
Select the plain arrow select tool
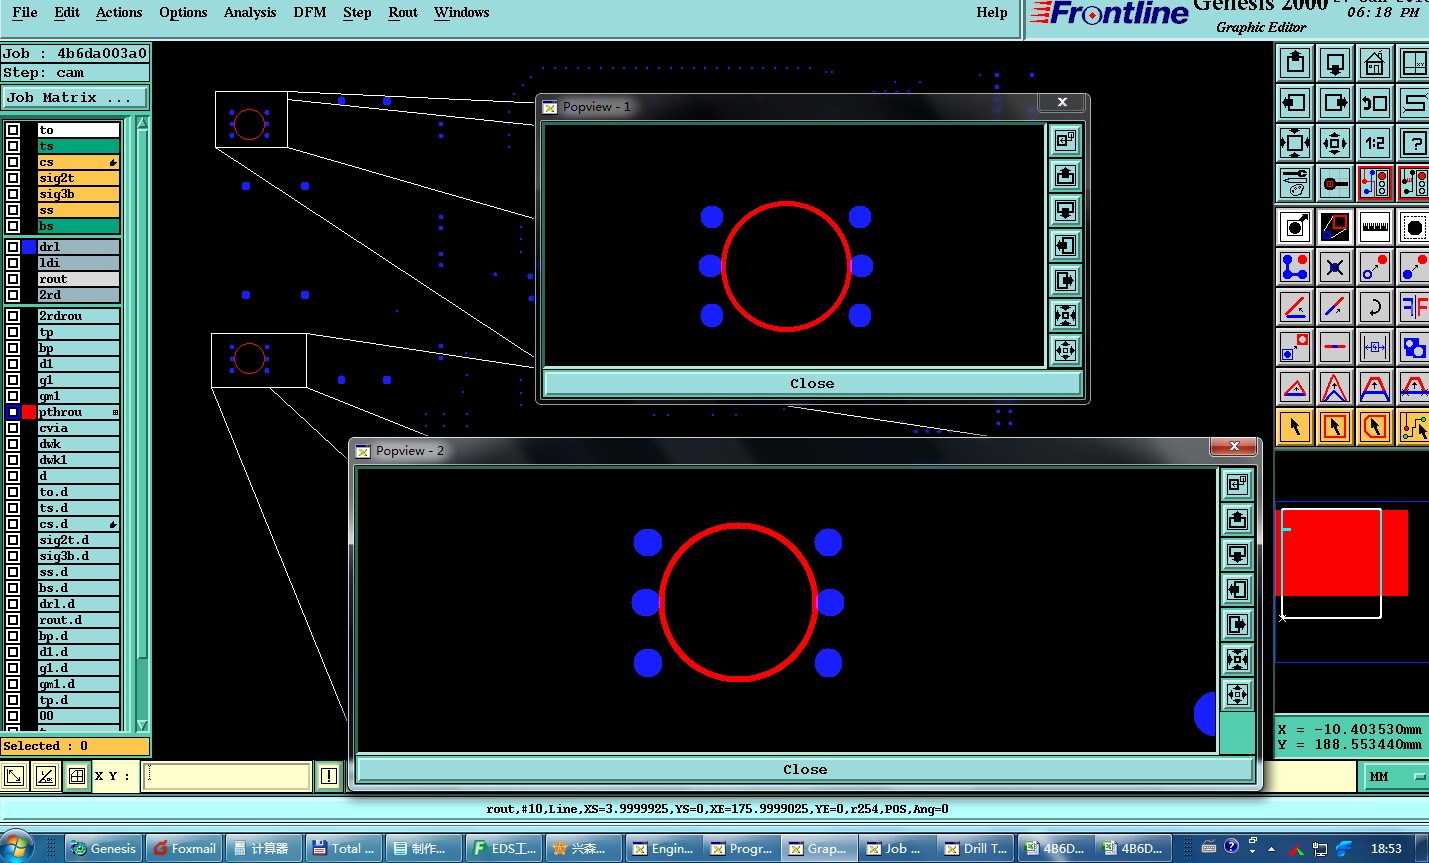click(1295, 427)
